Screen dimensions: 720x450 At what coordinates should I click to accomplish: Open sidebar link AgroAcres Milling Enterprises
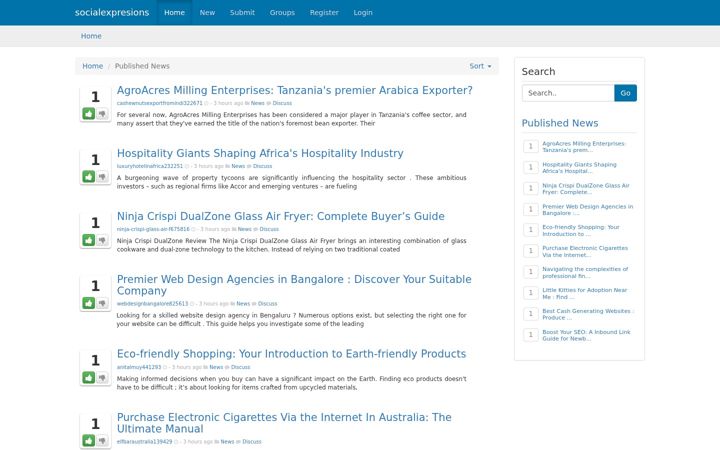click(584, 146)
